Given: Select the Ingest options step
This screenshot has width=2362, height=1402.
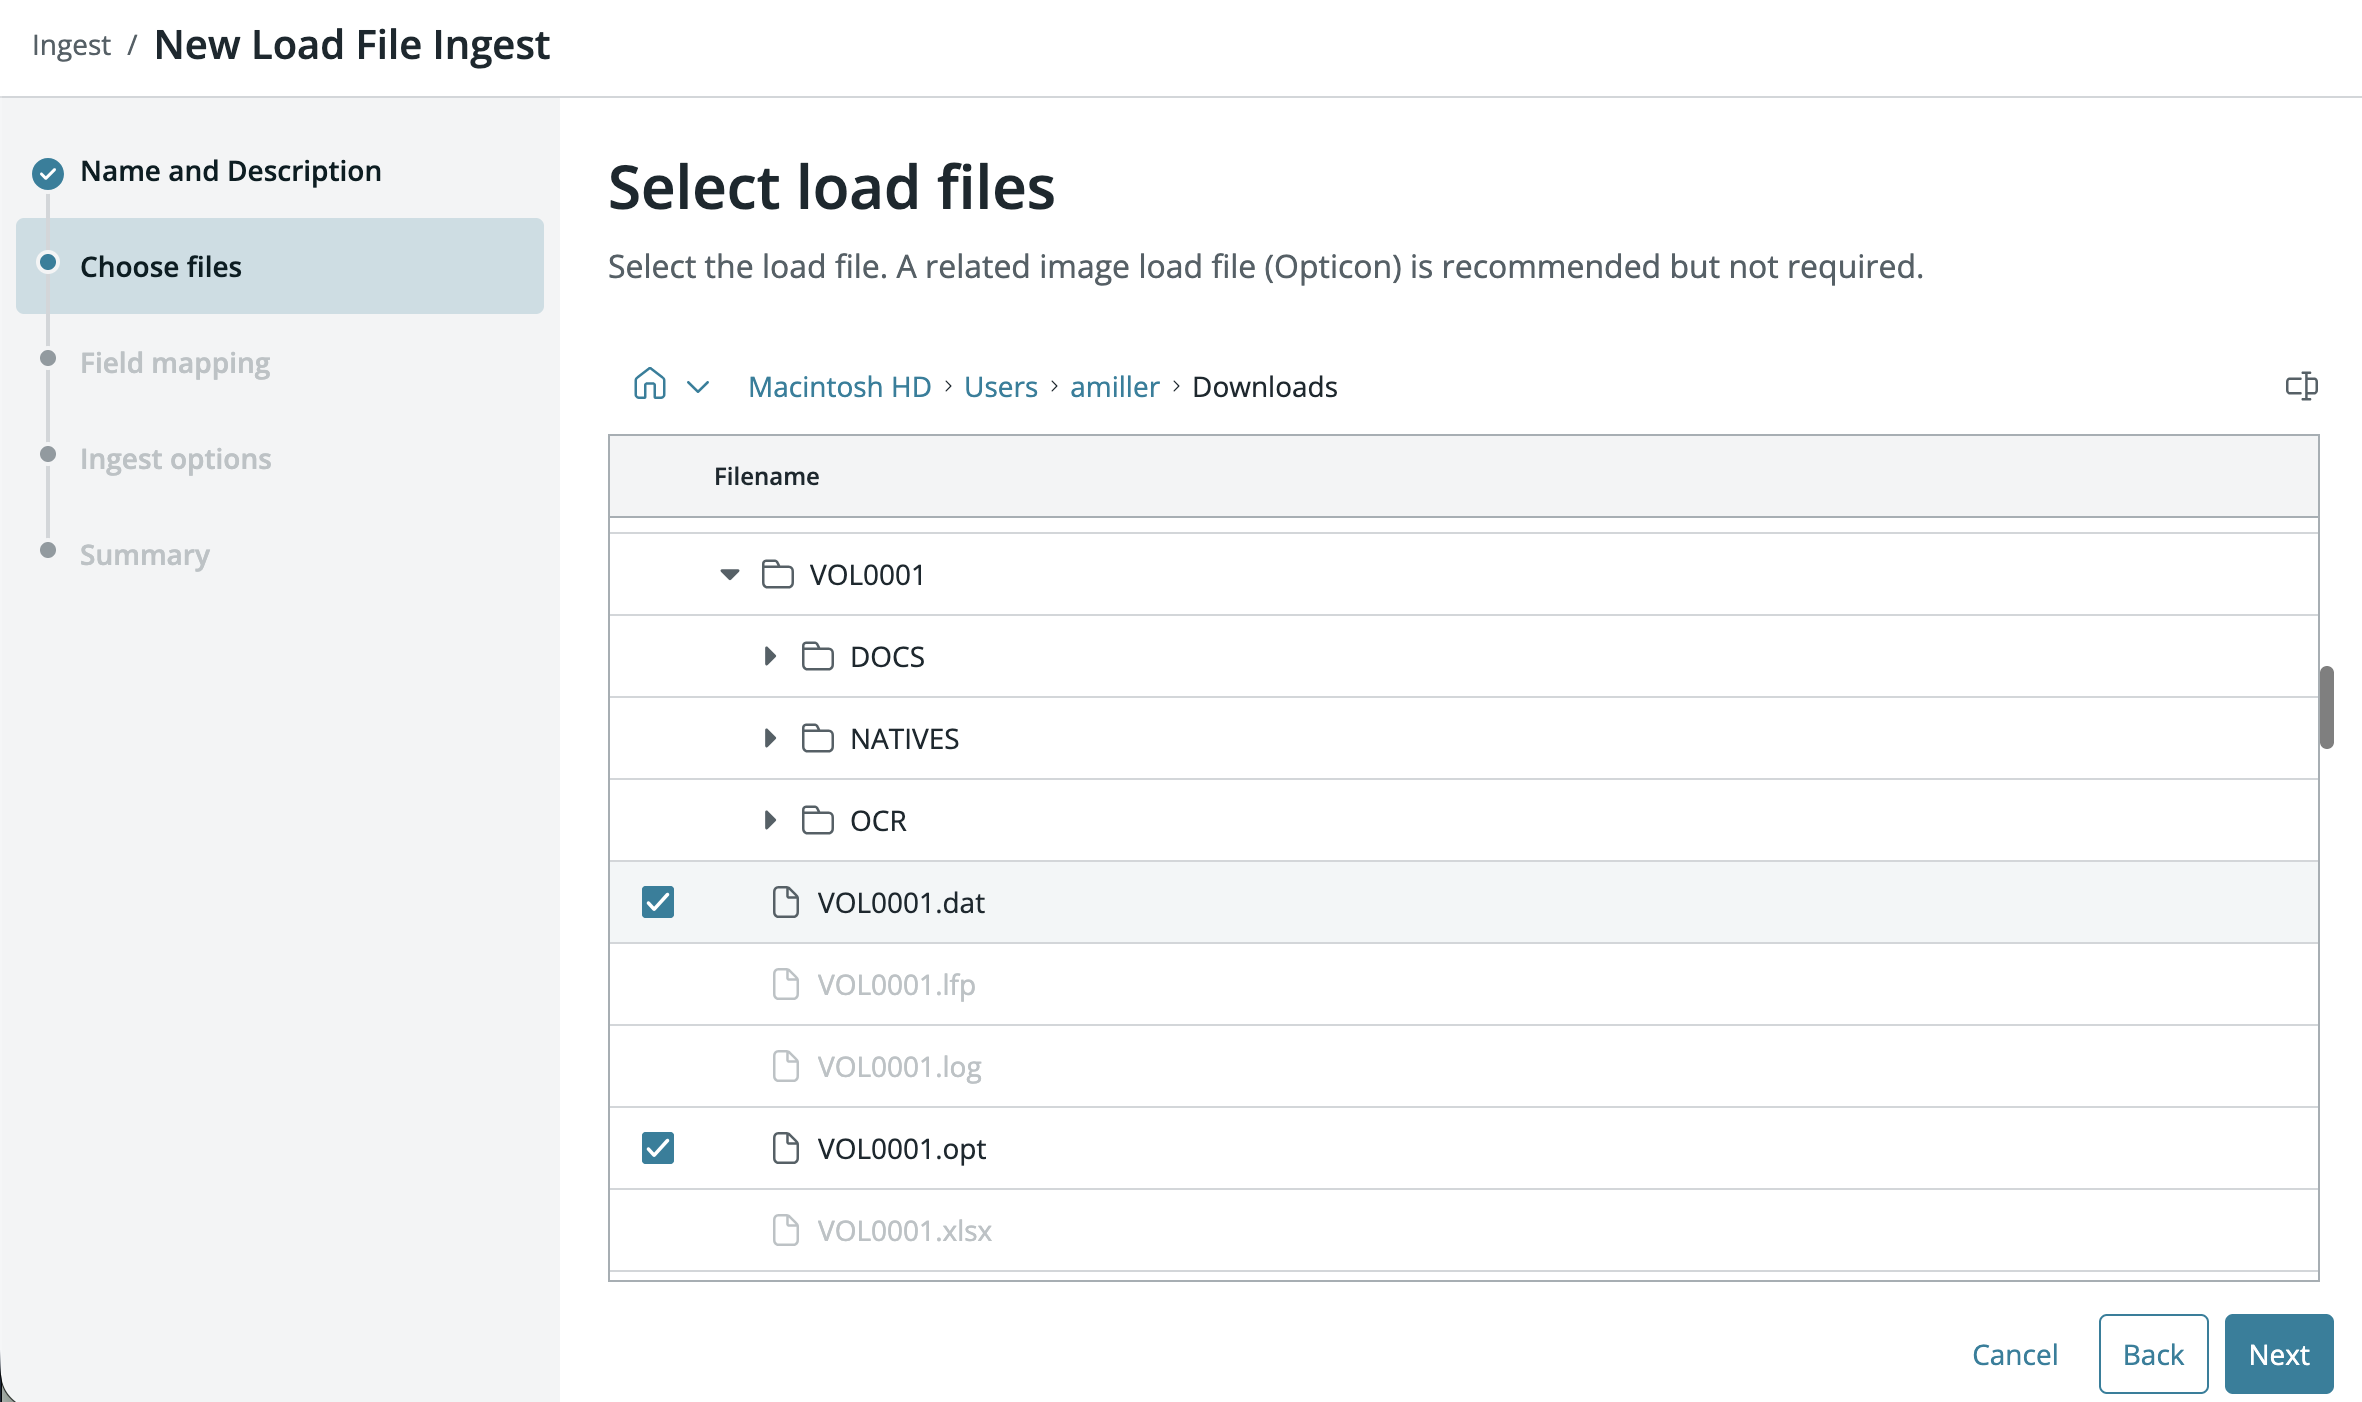Looking at the screenshot, I should click(x=176, y=459).
